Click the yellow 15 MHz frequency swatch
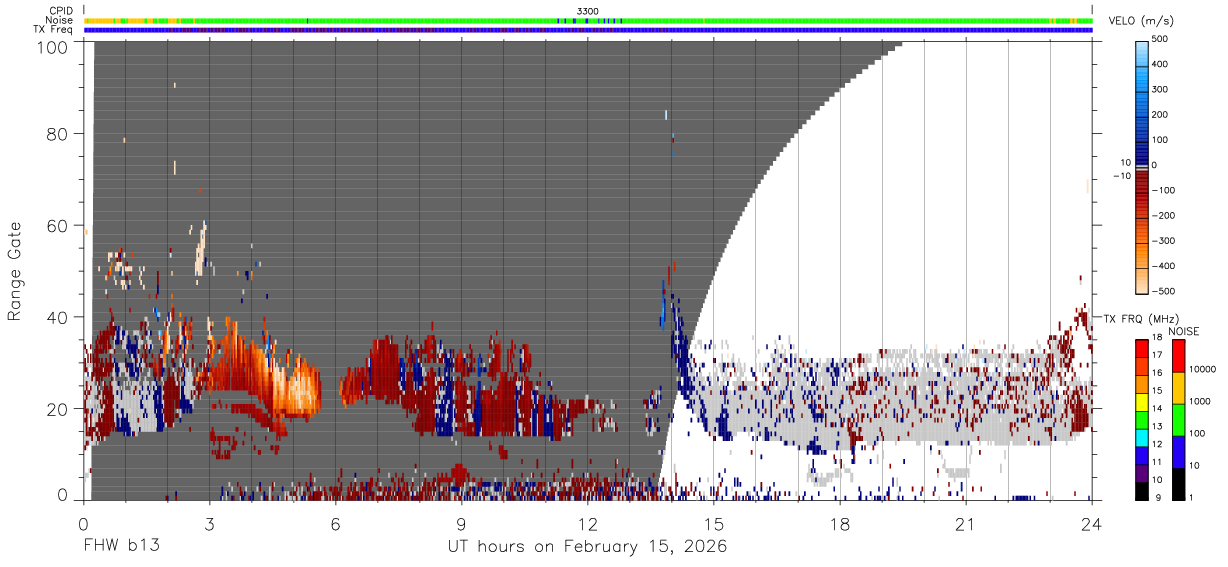This screenshot has height=567, width=1228. (x=1142, y=401)
